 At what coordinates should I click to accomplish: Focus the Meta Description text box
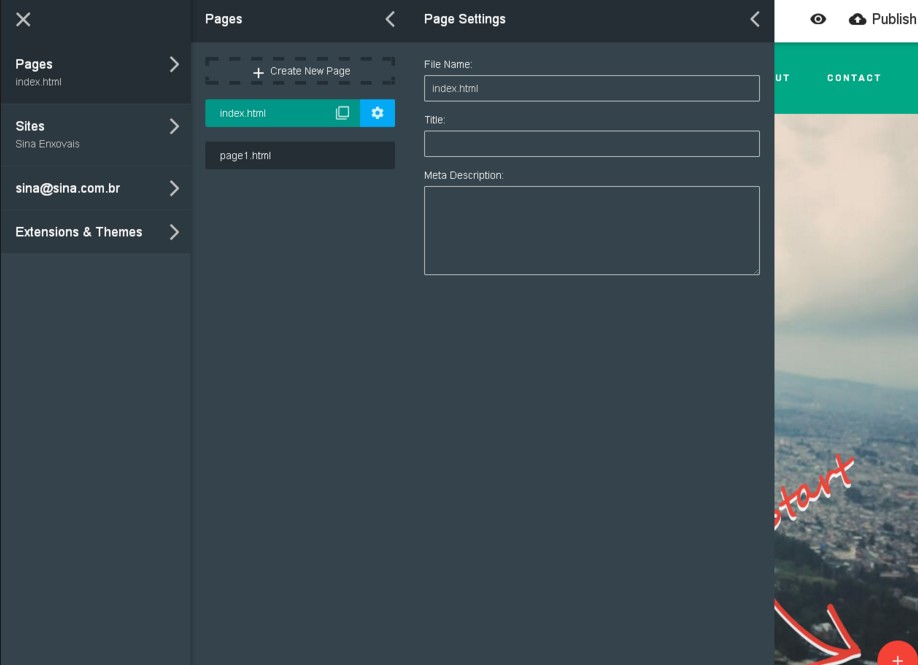point(591,230)
